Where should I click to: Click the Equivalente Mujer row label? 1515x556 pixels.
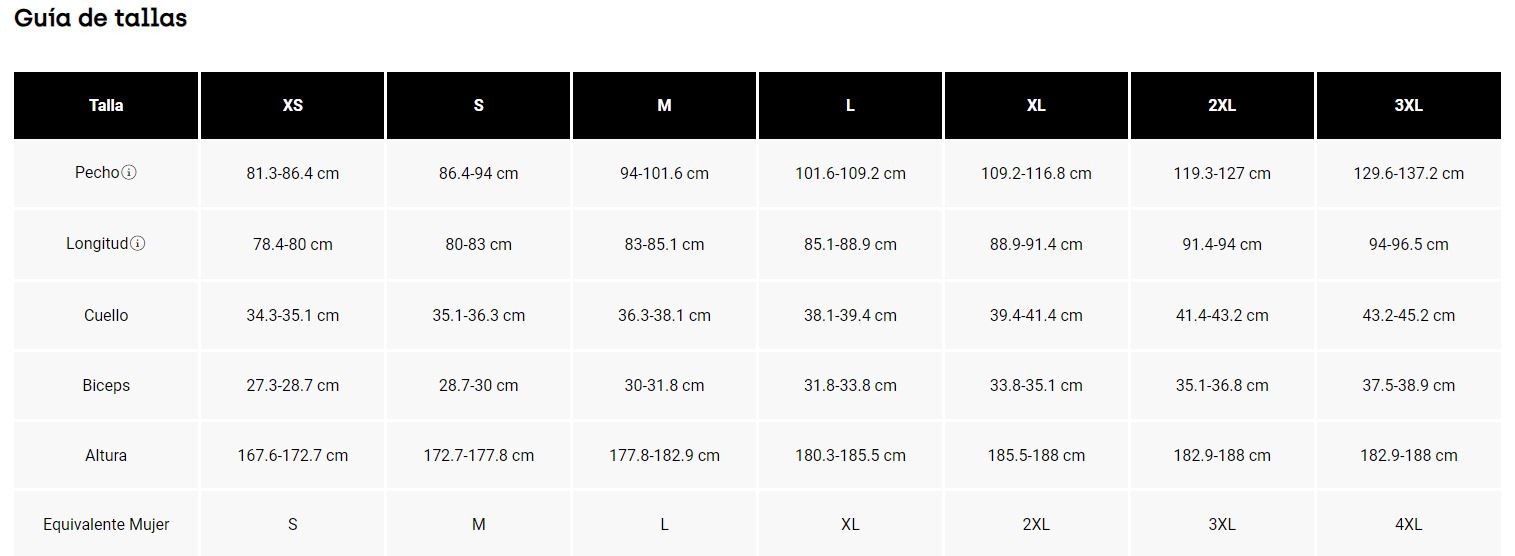point(106,524)
